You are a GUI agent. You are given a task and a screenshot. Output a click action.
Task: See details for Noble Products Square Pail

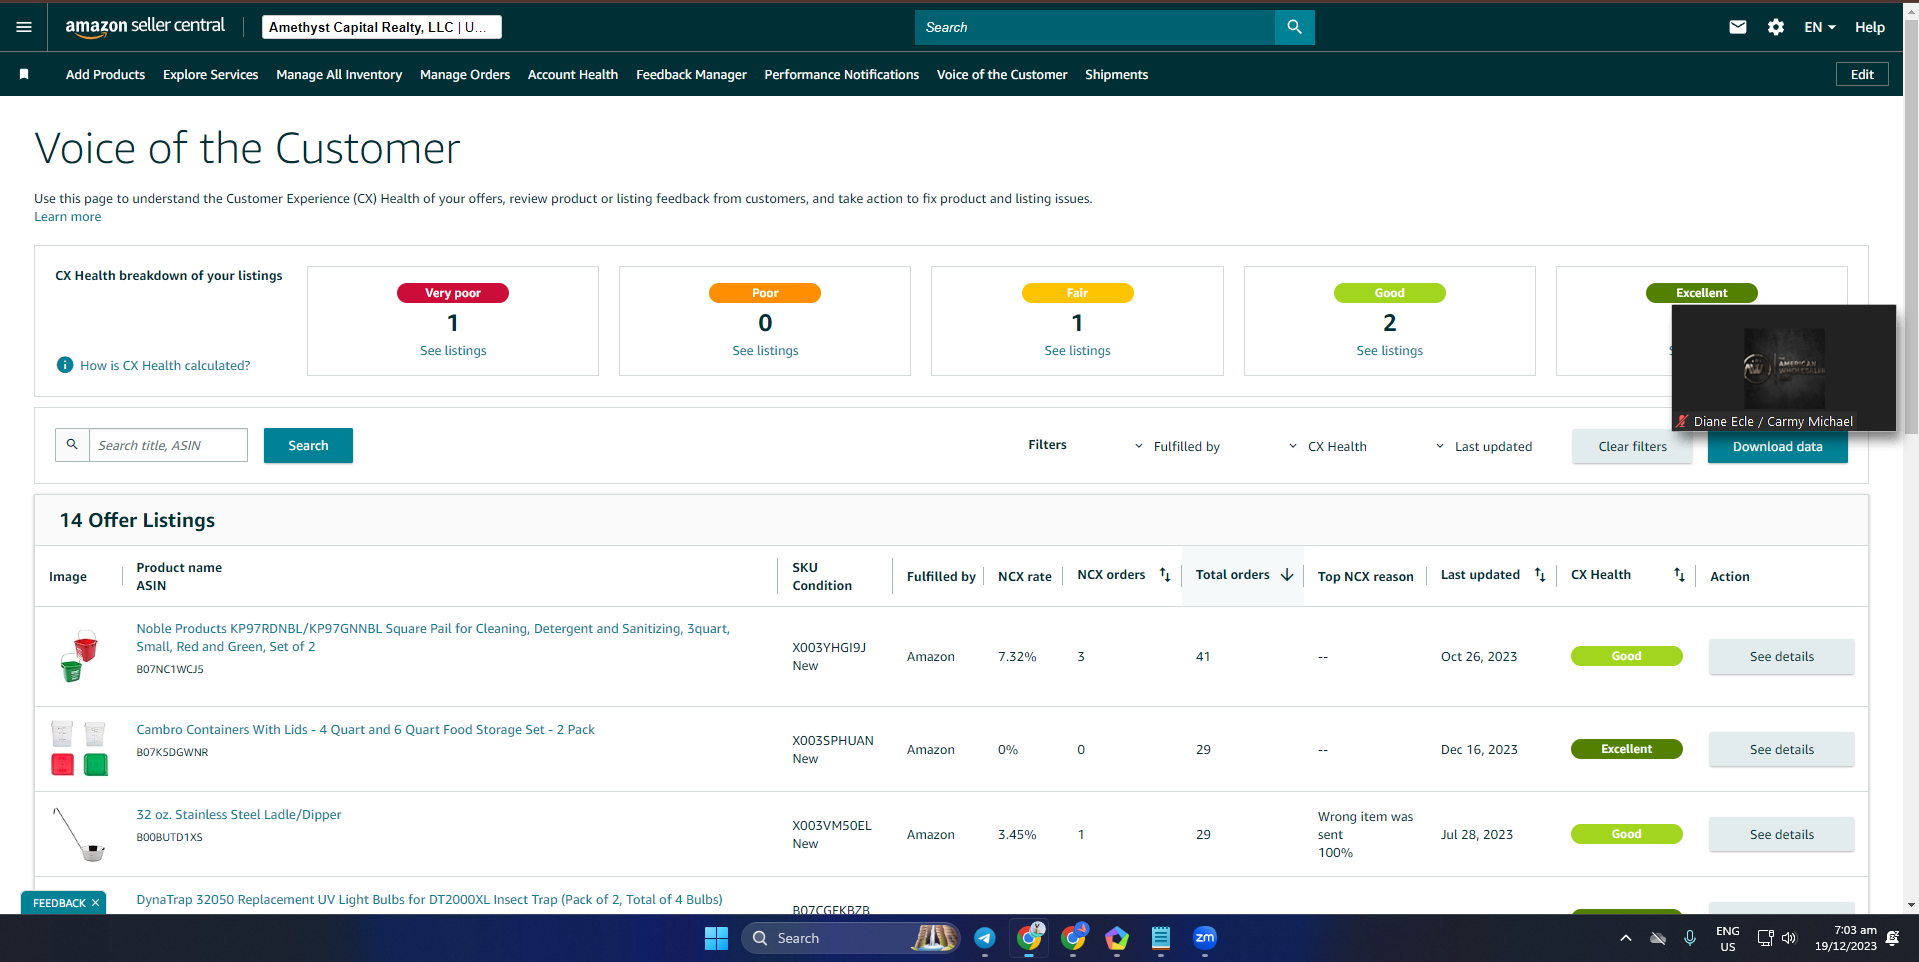coord(1781,657)
